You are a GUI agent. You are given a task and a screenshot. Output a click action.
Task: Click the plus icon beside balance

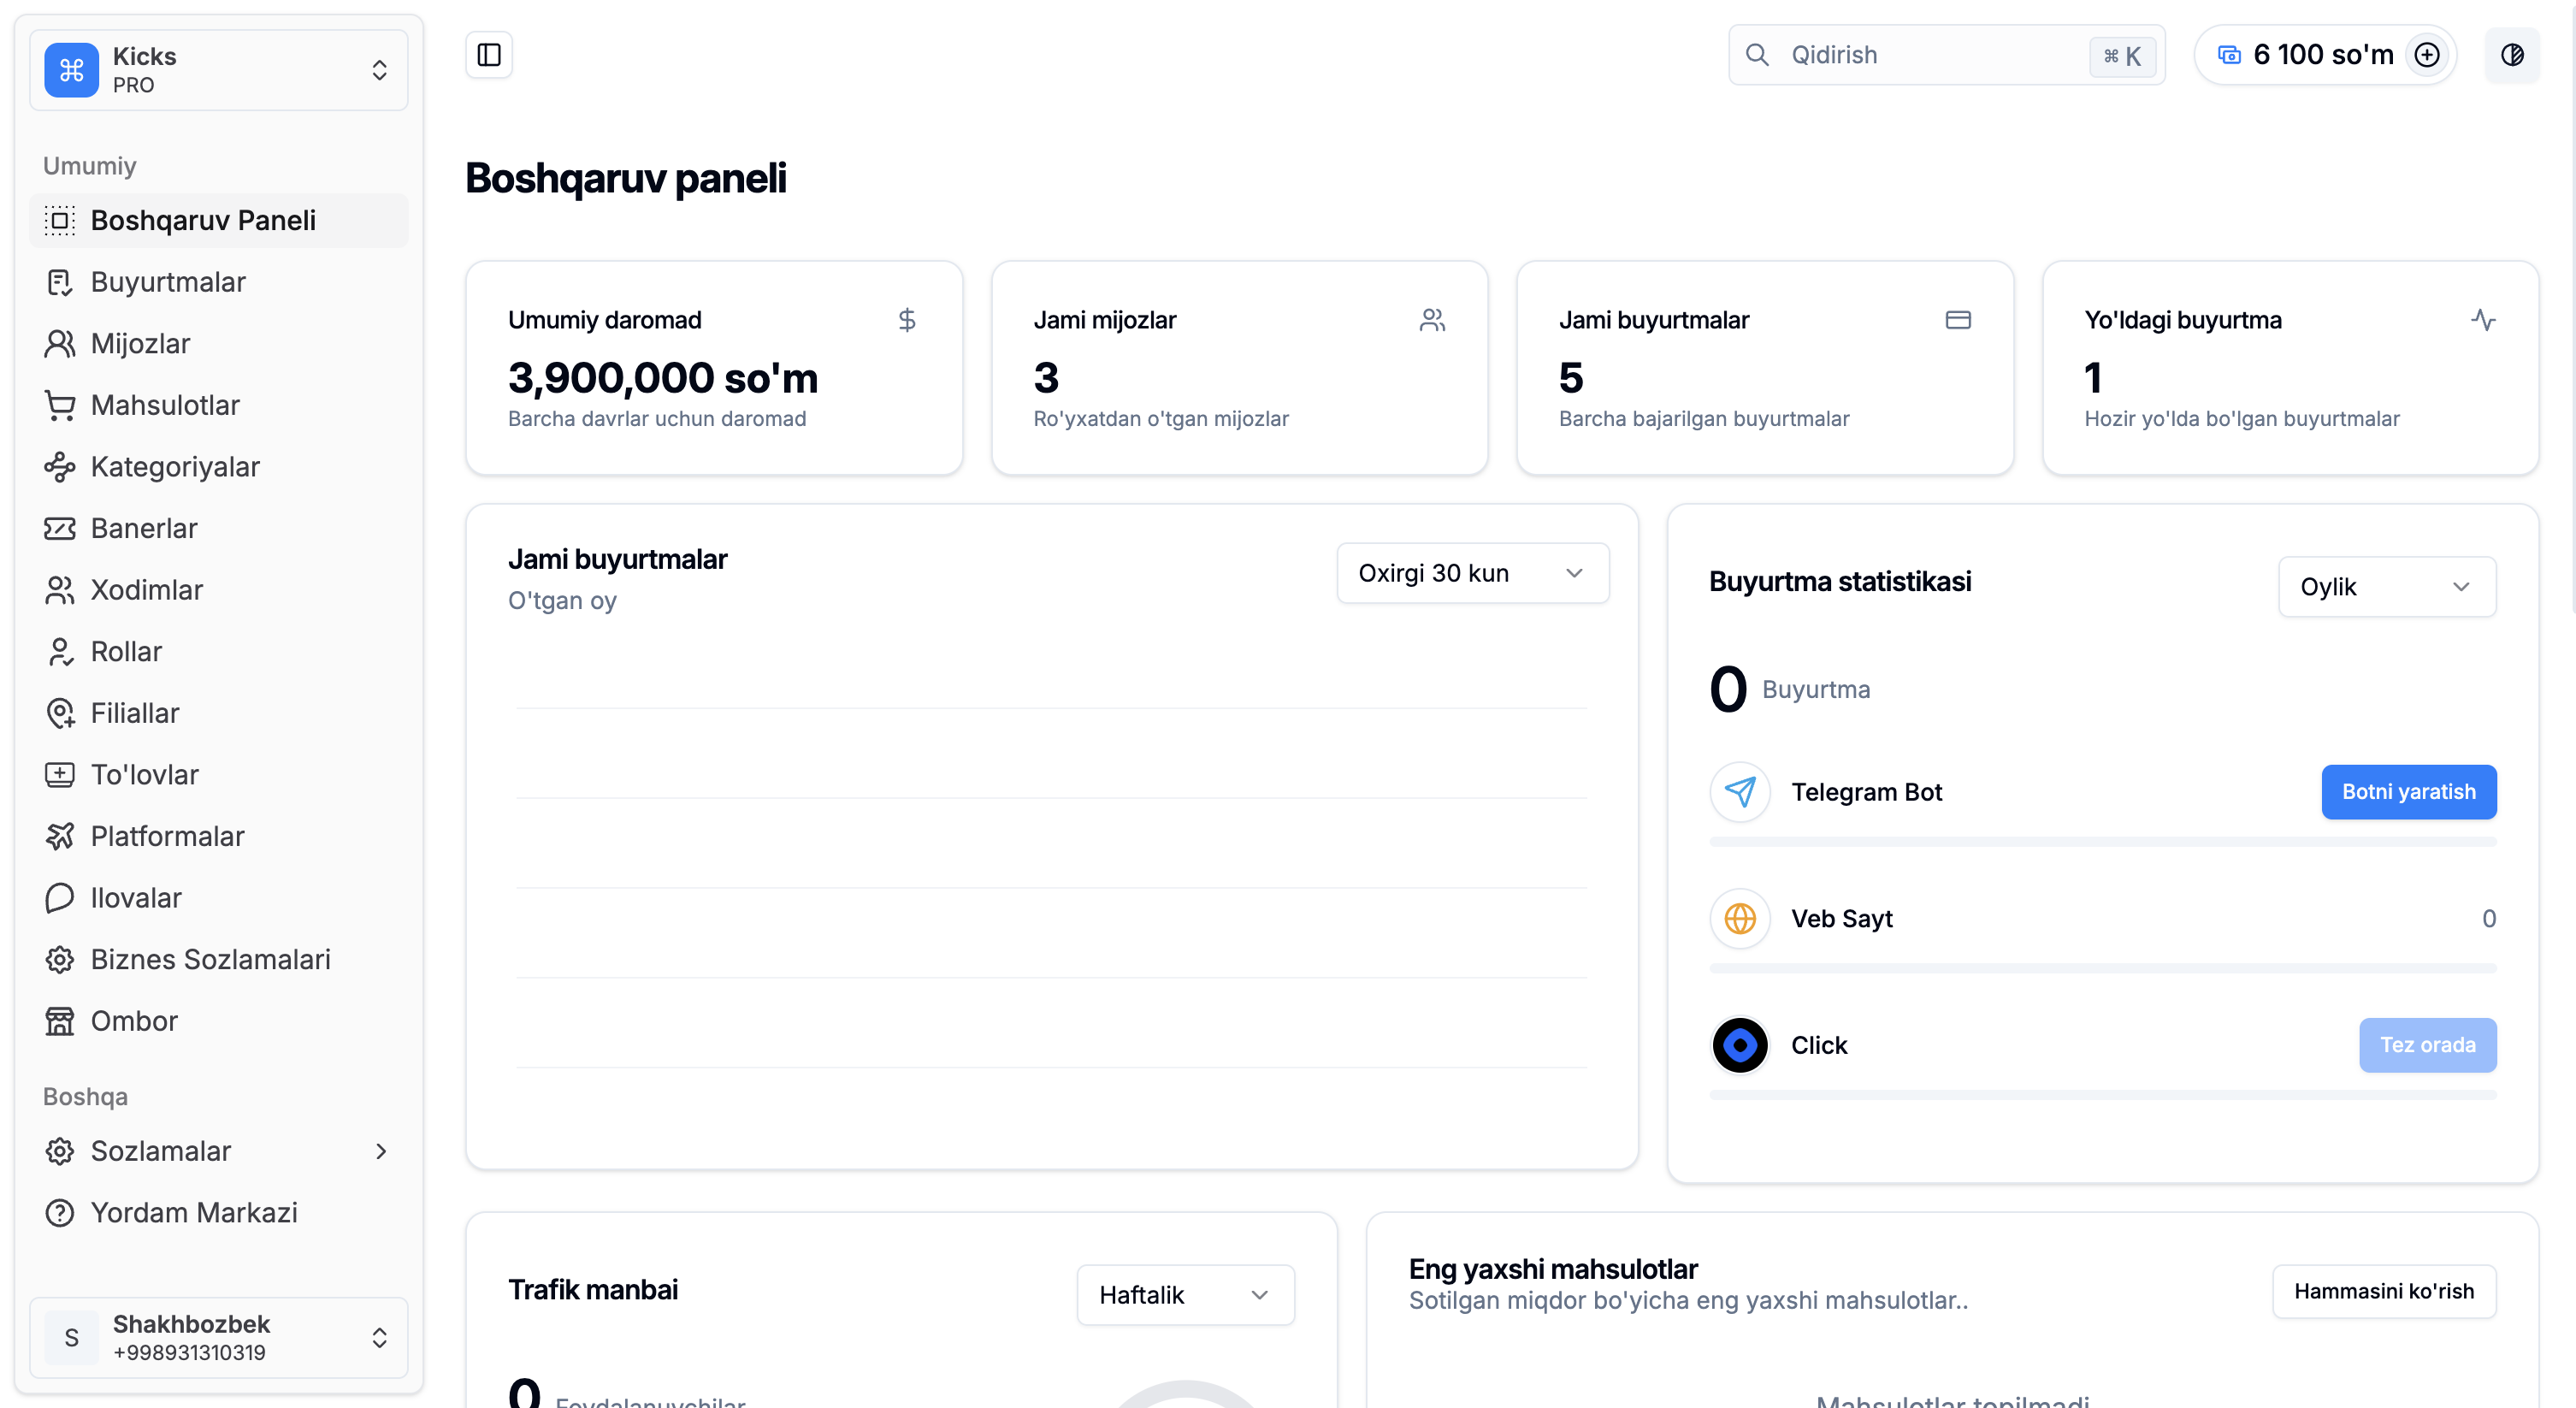(x=2427, y=55)
